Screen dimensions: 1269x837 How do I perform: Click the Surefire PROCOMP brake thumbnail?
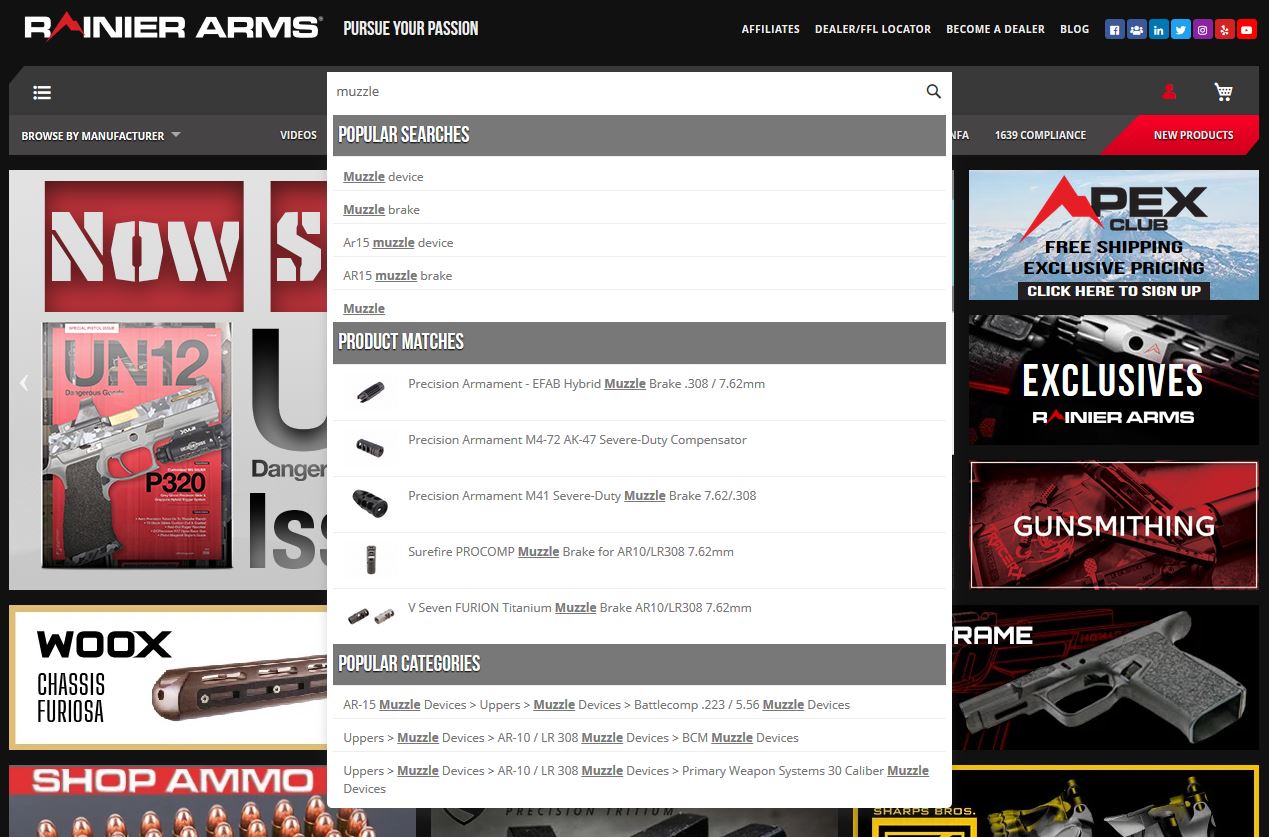(369, 560)
